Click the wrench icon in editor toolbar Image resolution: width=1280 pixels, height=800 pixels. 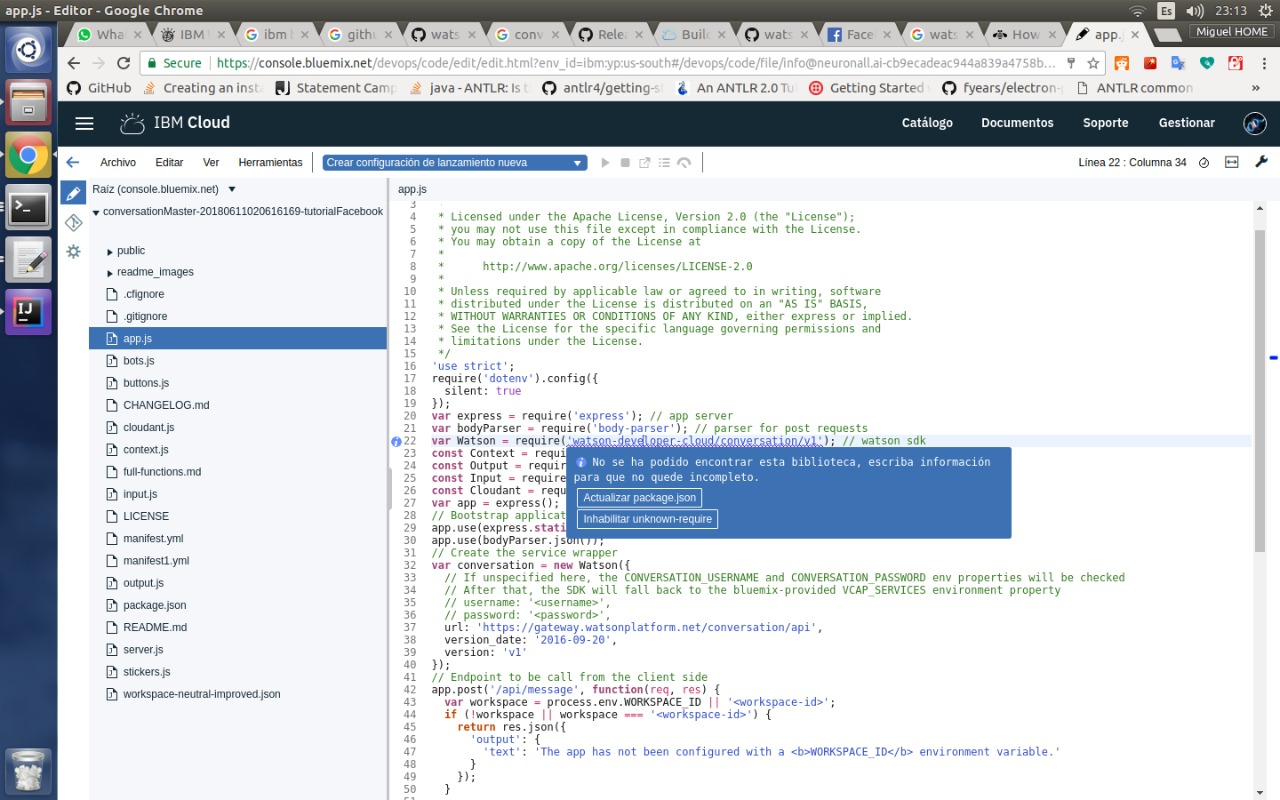pos(1261,162)
